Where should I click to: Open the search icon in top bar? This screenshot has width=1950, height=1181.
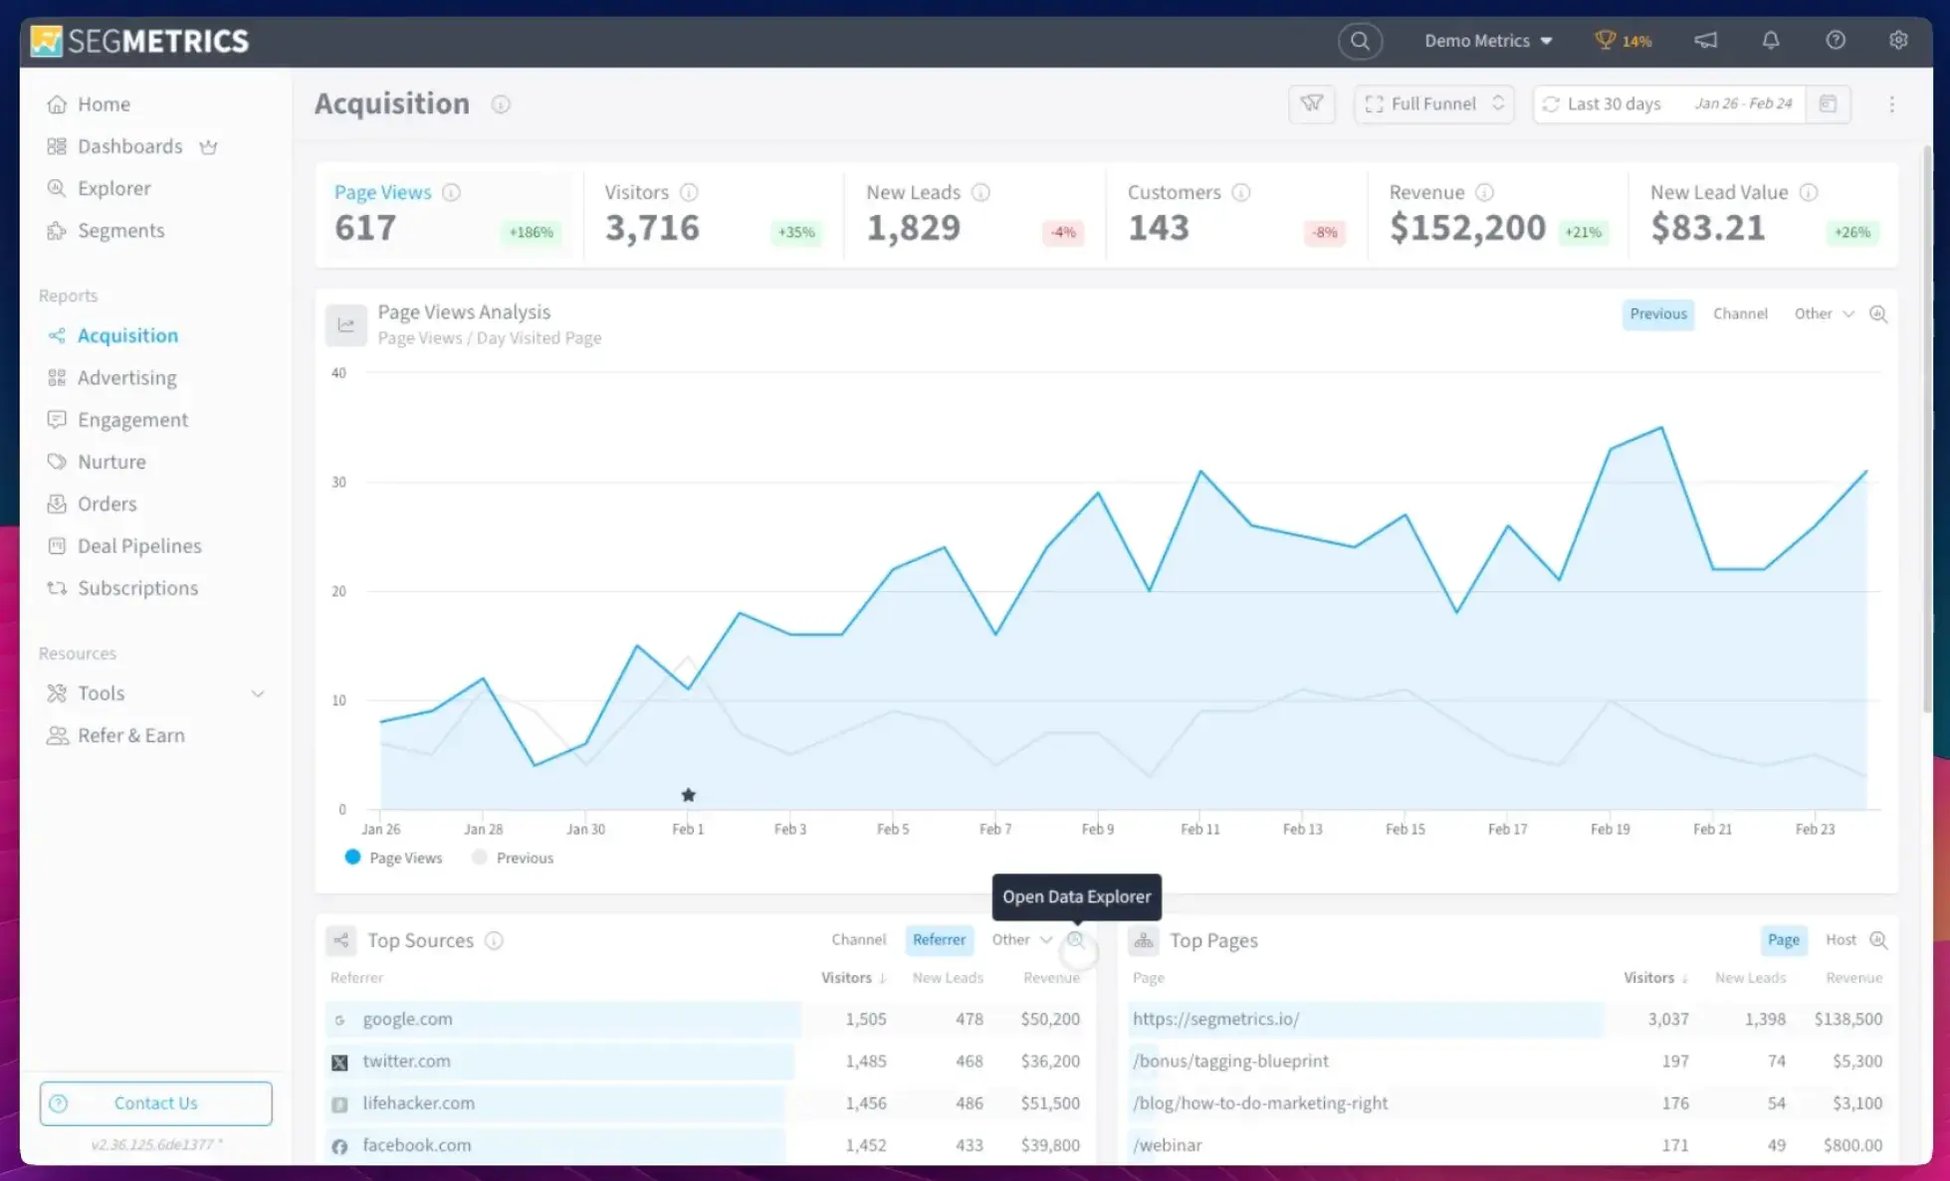point(1360,41)
